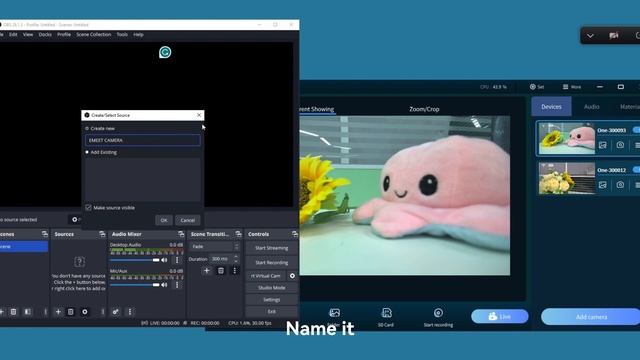Take snapshot of One-300093 camera
Image resolution: width=640 pixels, height=360 pixels.
coord(620,145)
